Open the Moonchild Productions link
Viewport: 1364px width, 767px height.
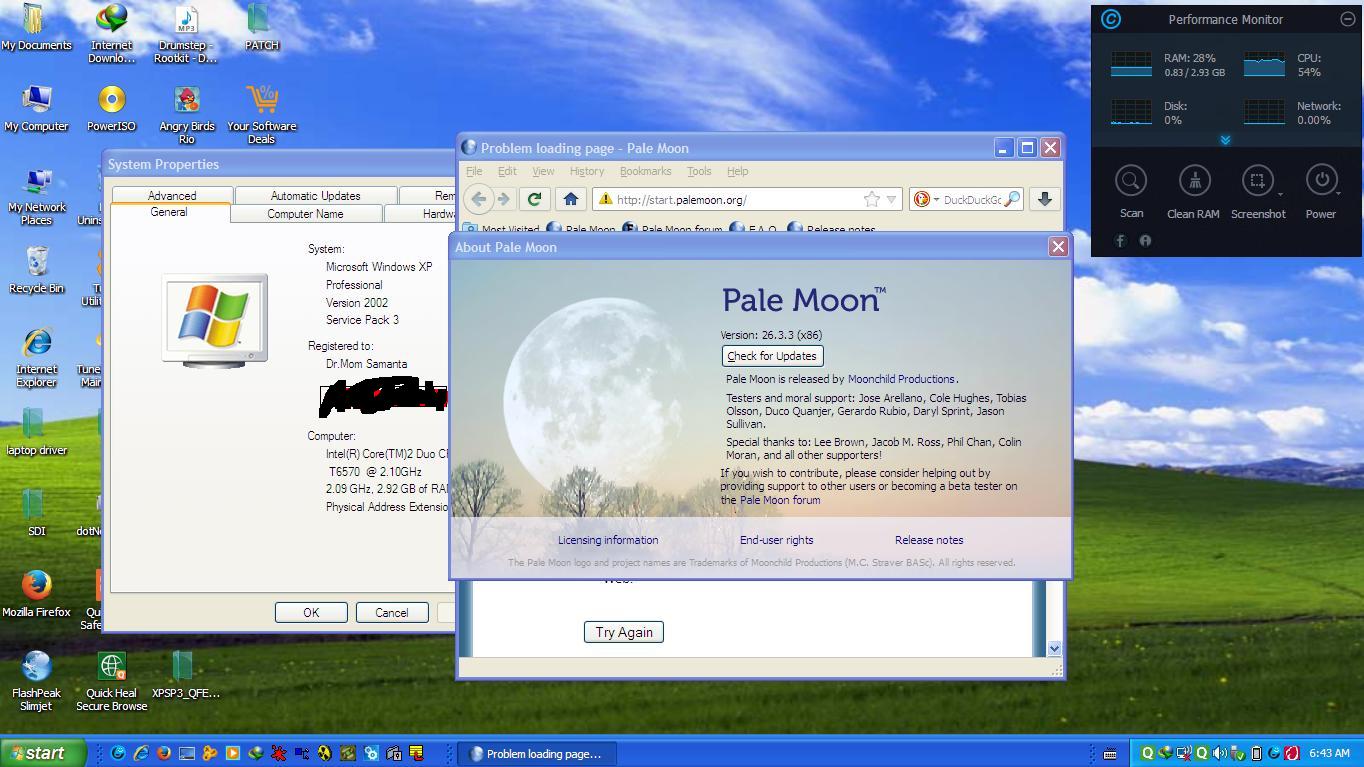tap(901, 379)
